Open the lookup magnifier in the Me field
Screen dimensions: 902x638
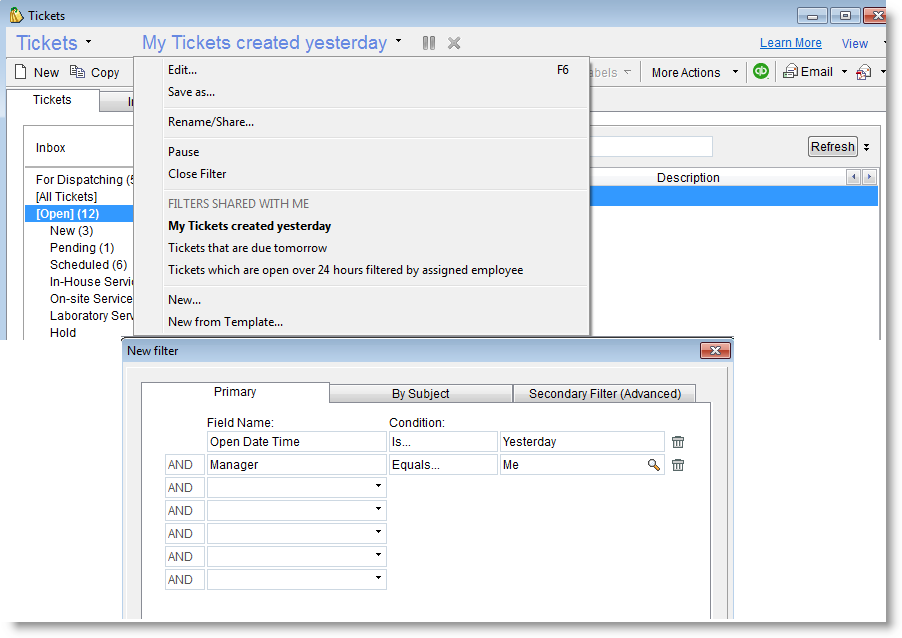(654, 465)
